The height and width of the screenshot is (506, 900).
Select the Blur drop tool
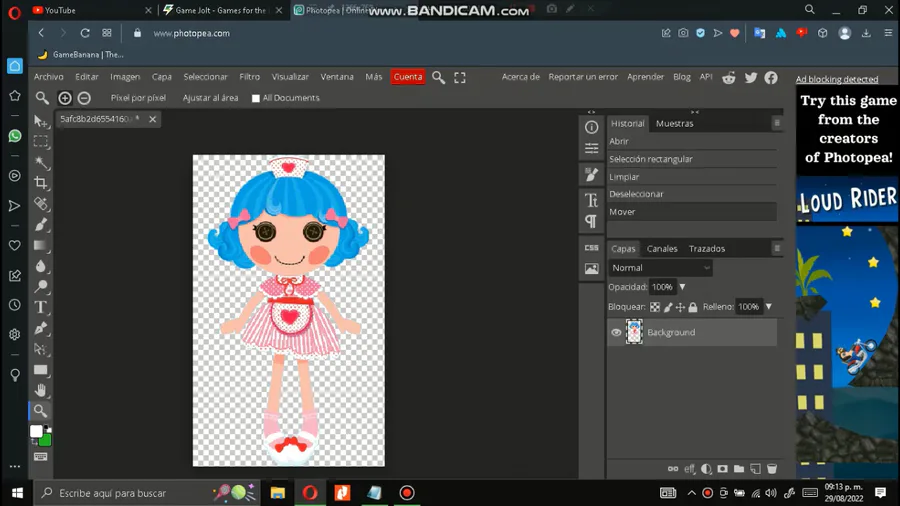point(40,266)
